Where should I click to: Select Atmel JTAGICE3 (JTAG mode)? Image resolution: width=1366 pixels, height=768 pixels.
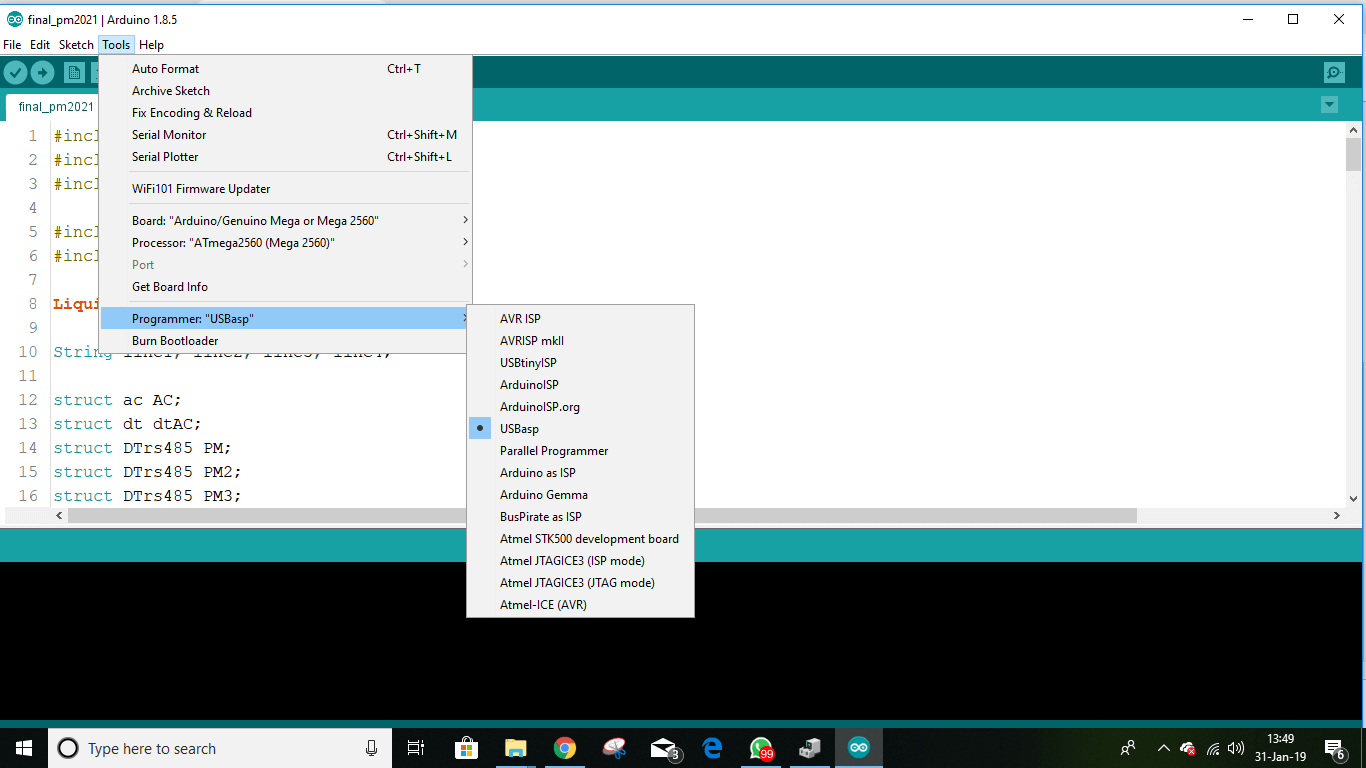(580, 583)
